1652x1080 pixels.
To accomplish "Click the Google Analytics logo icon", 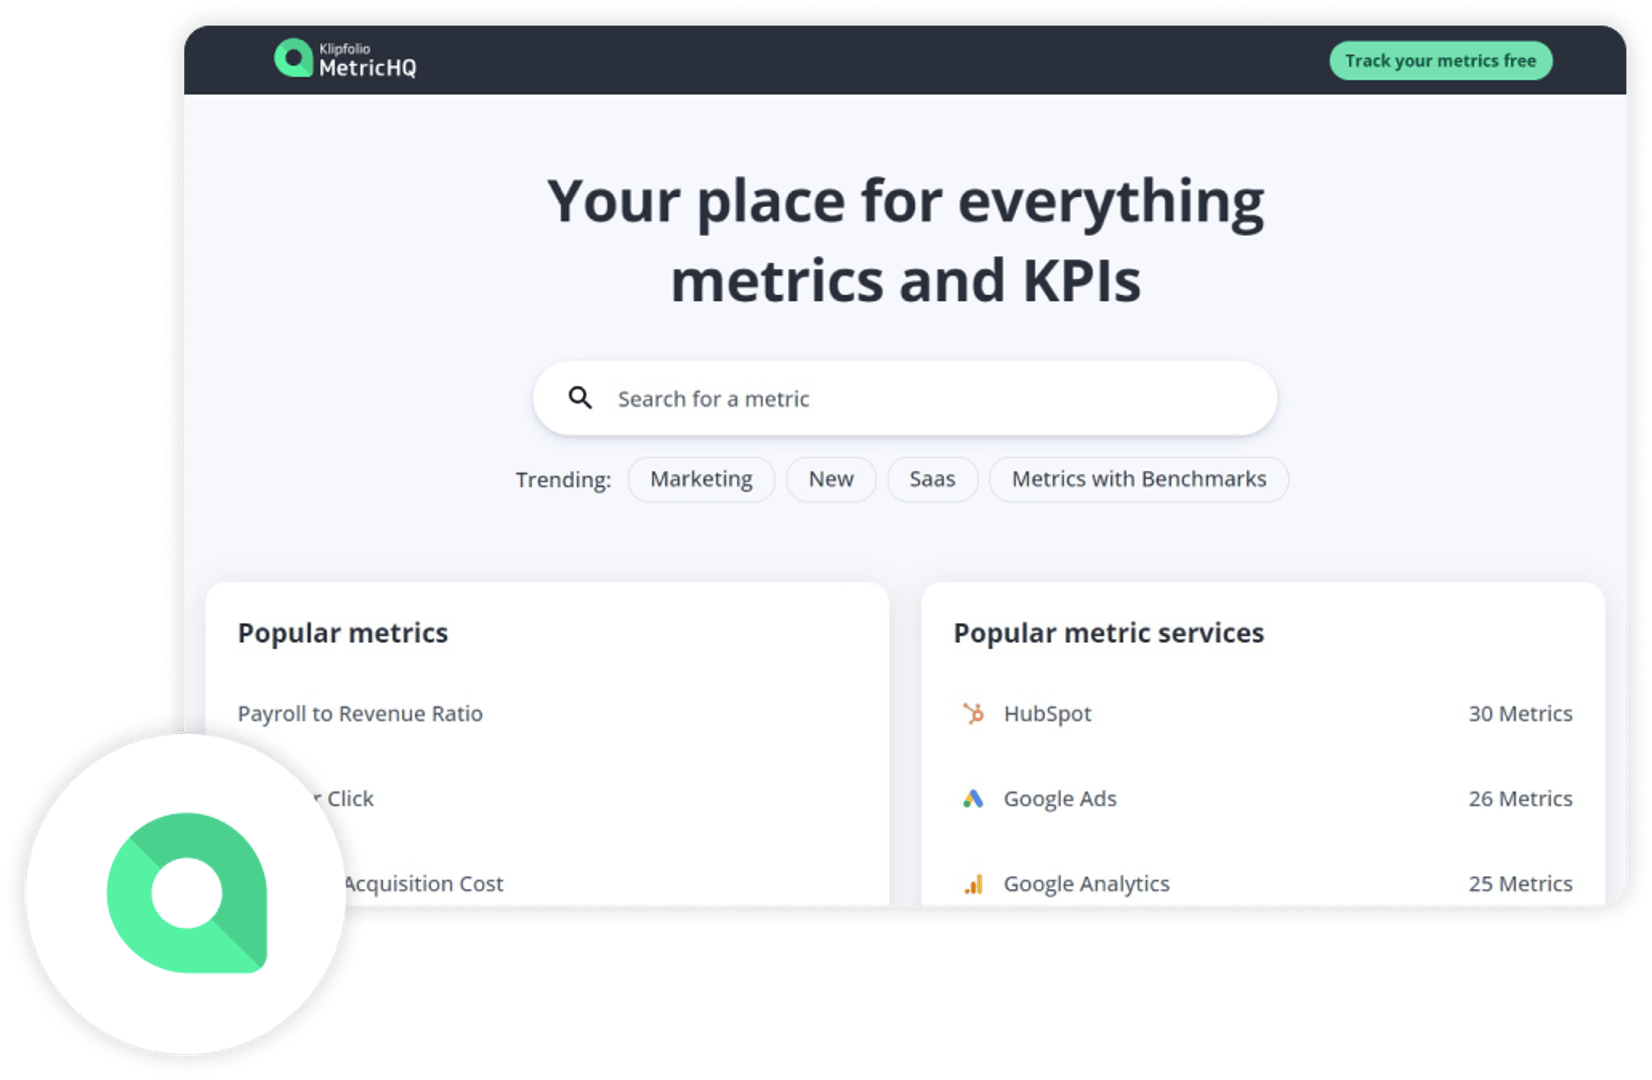I will click(x=973, y=884).
